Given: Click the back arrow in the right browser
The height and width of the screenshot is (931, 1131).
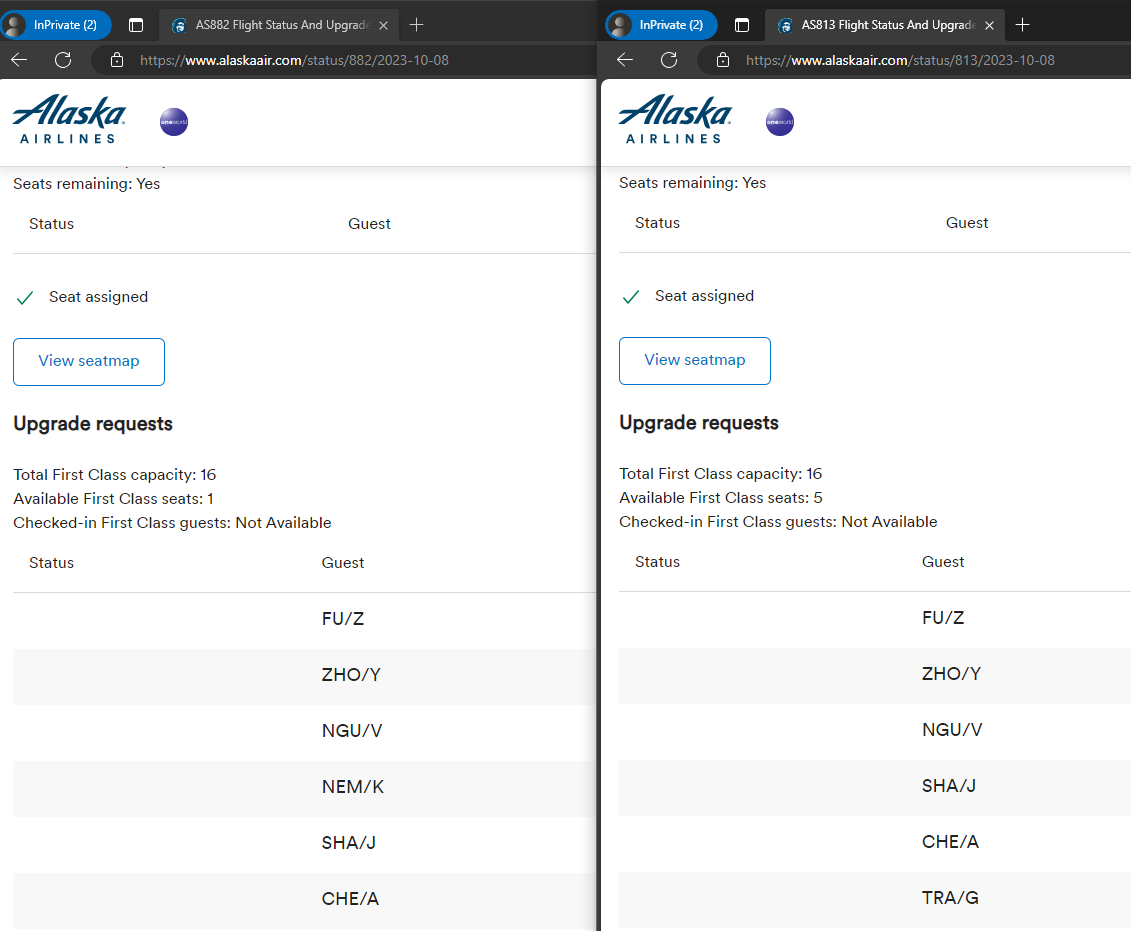Looking at the screenshot, I should 625,60.
